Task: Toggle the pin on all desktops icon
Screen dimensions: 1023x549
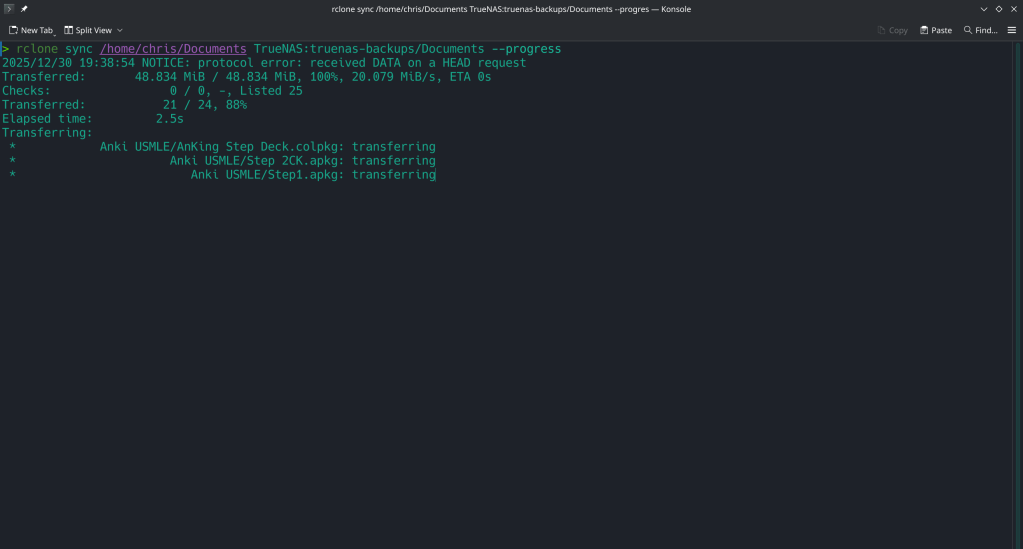Action: point(24,9)
